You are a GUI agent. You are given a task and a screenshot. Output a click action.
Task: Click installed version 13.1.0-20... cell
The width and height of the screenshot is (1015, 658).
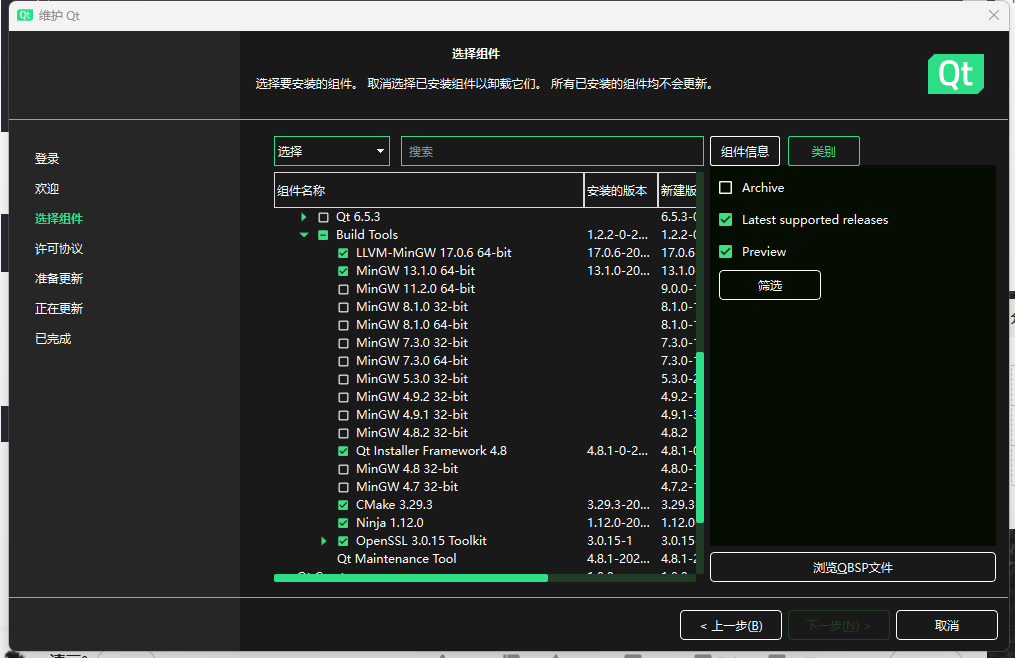coord(618,271)
